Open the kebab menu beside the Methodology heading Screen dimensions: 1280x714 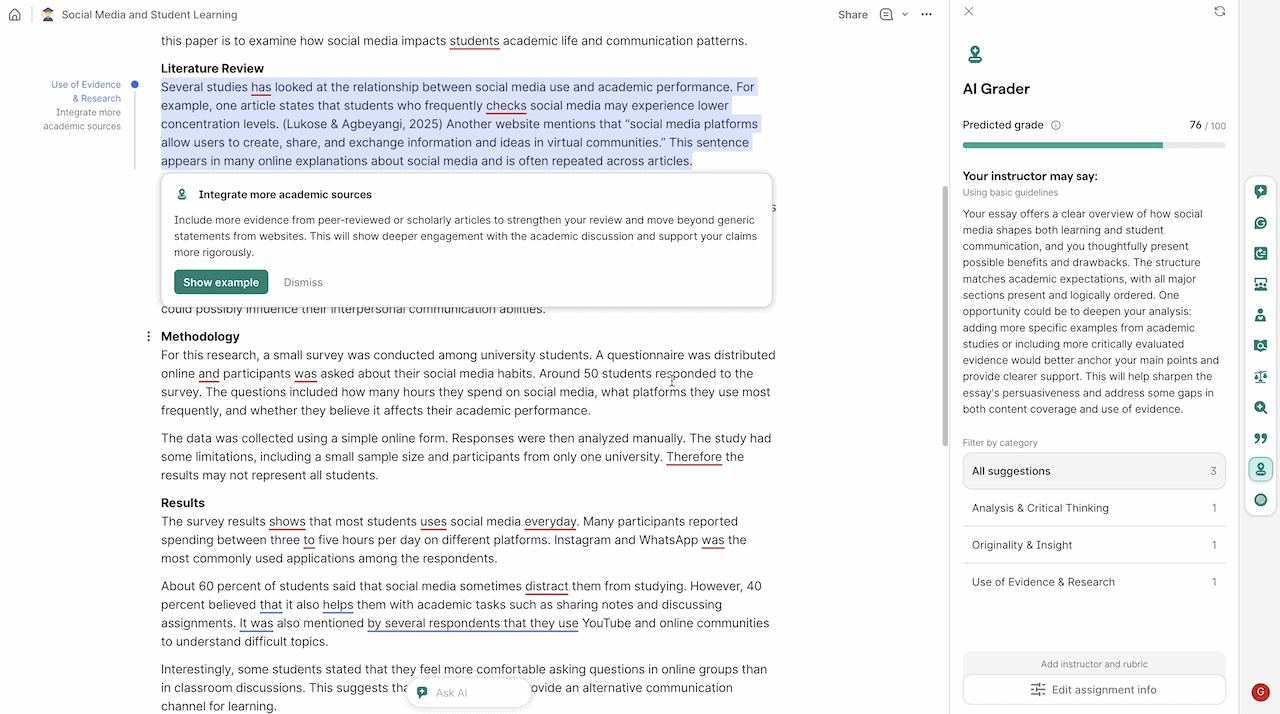click(x=148, y=336)
